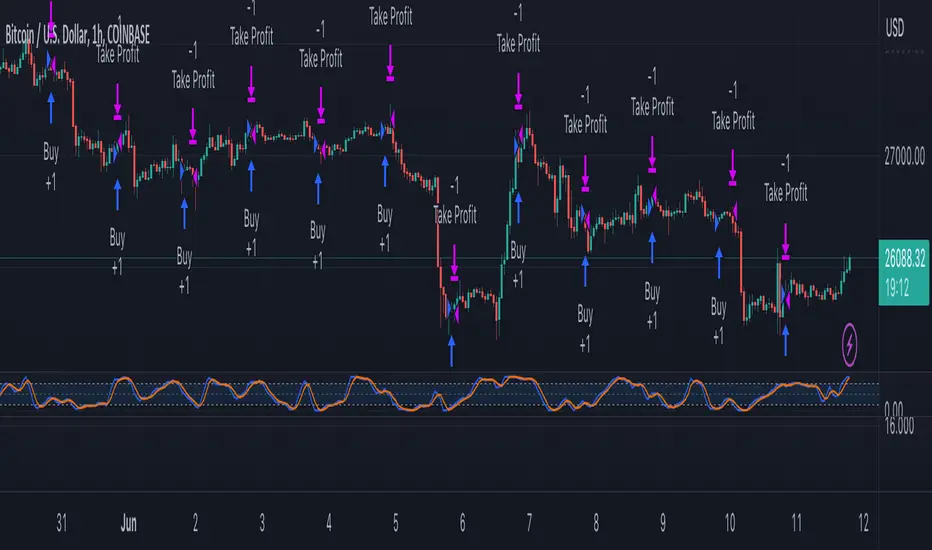Click the USD currency label
Viewport: 932px width, 550px height.
point(895,28)
